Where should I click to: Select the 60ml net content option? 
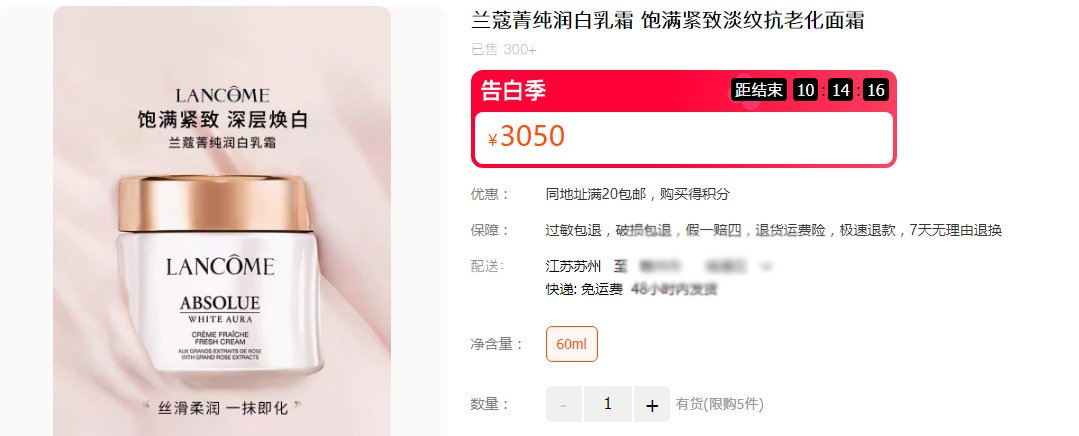coord(572,344)
